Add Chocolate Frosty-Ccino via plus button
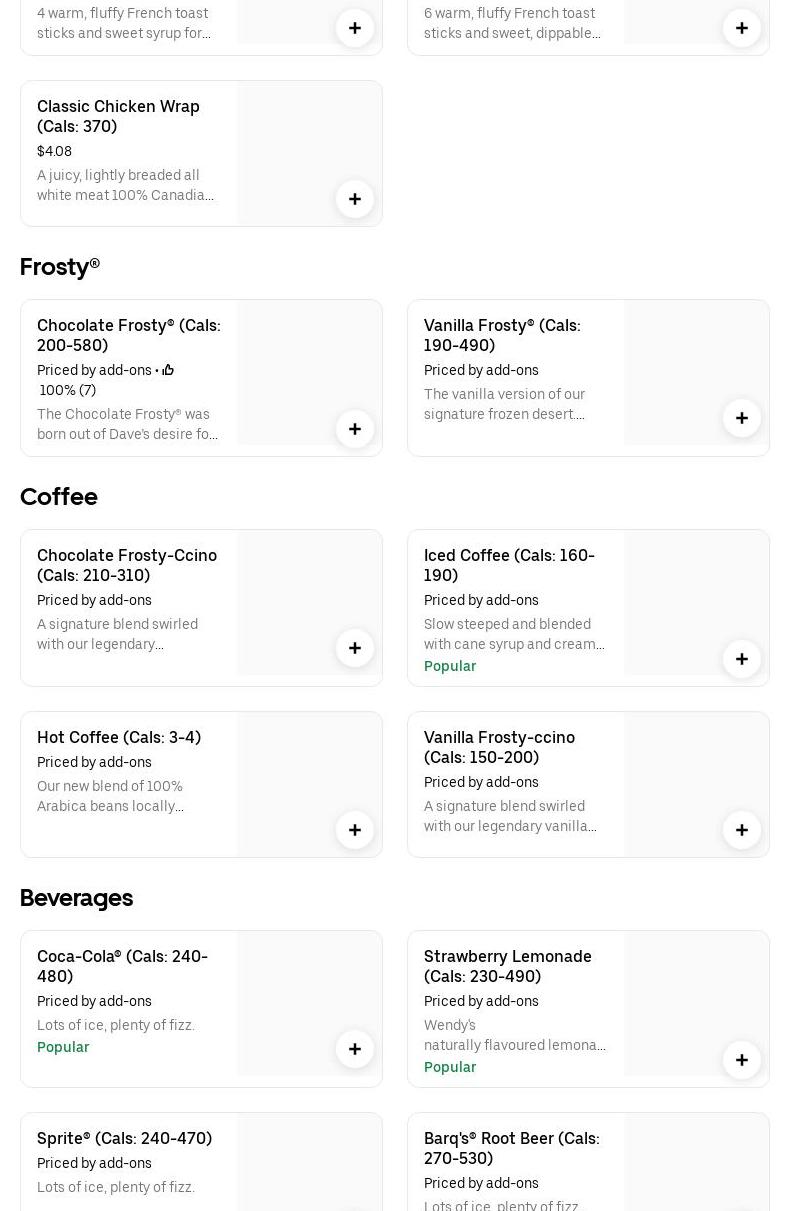 (x=355, y=648)
